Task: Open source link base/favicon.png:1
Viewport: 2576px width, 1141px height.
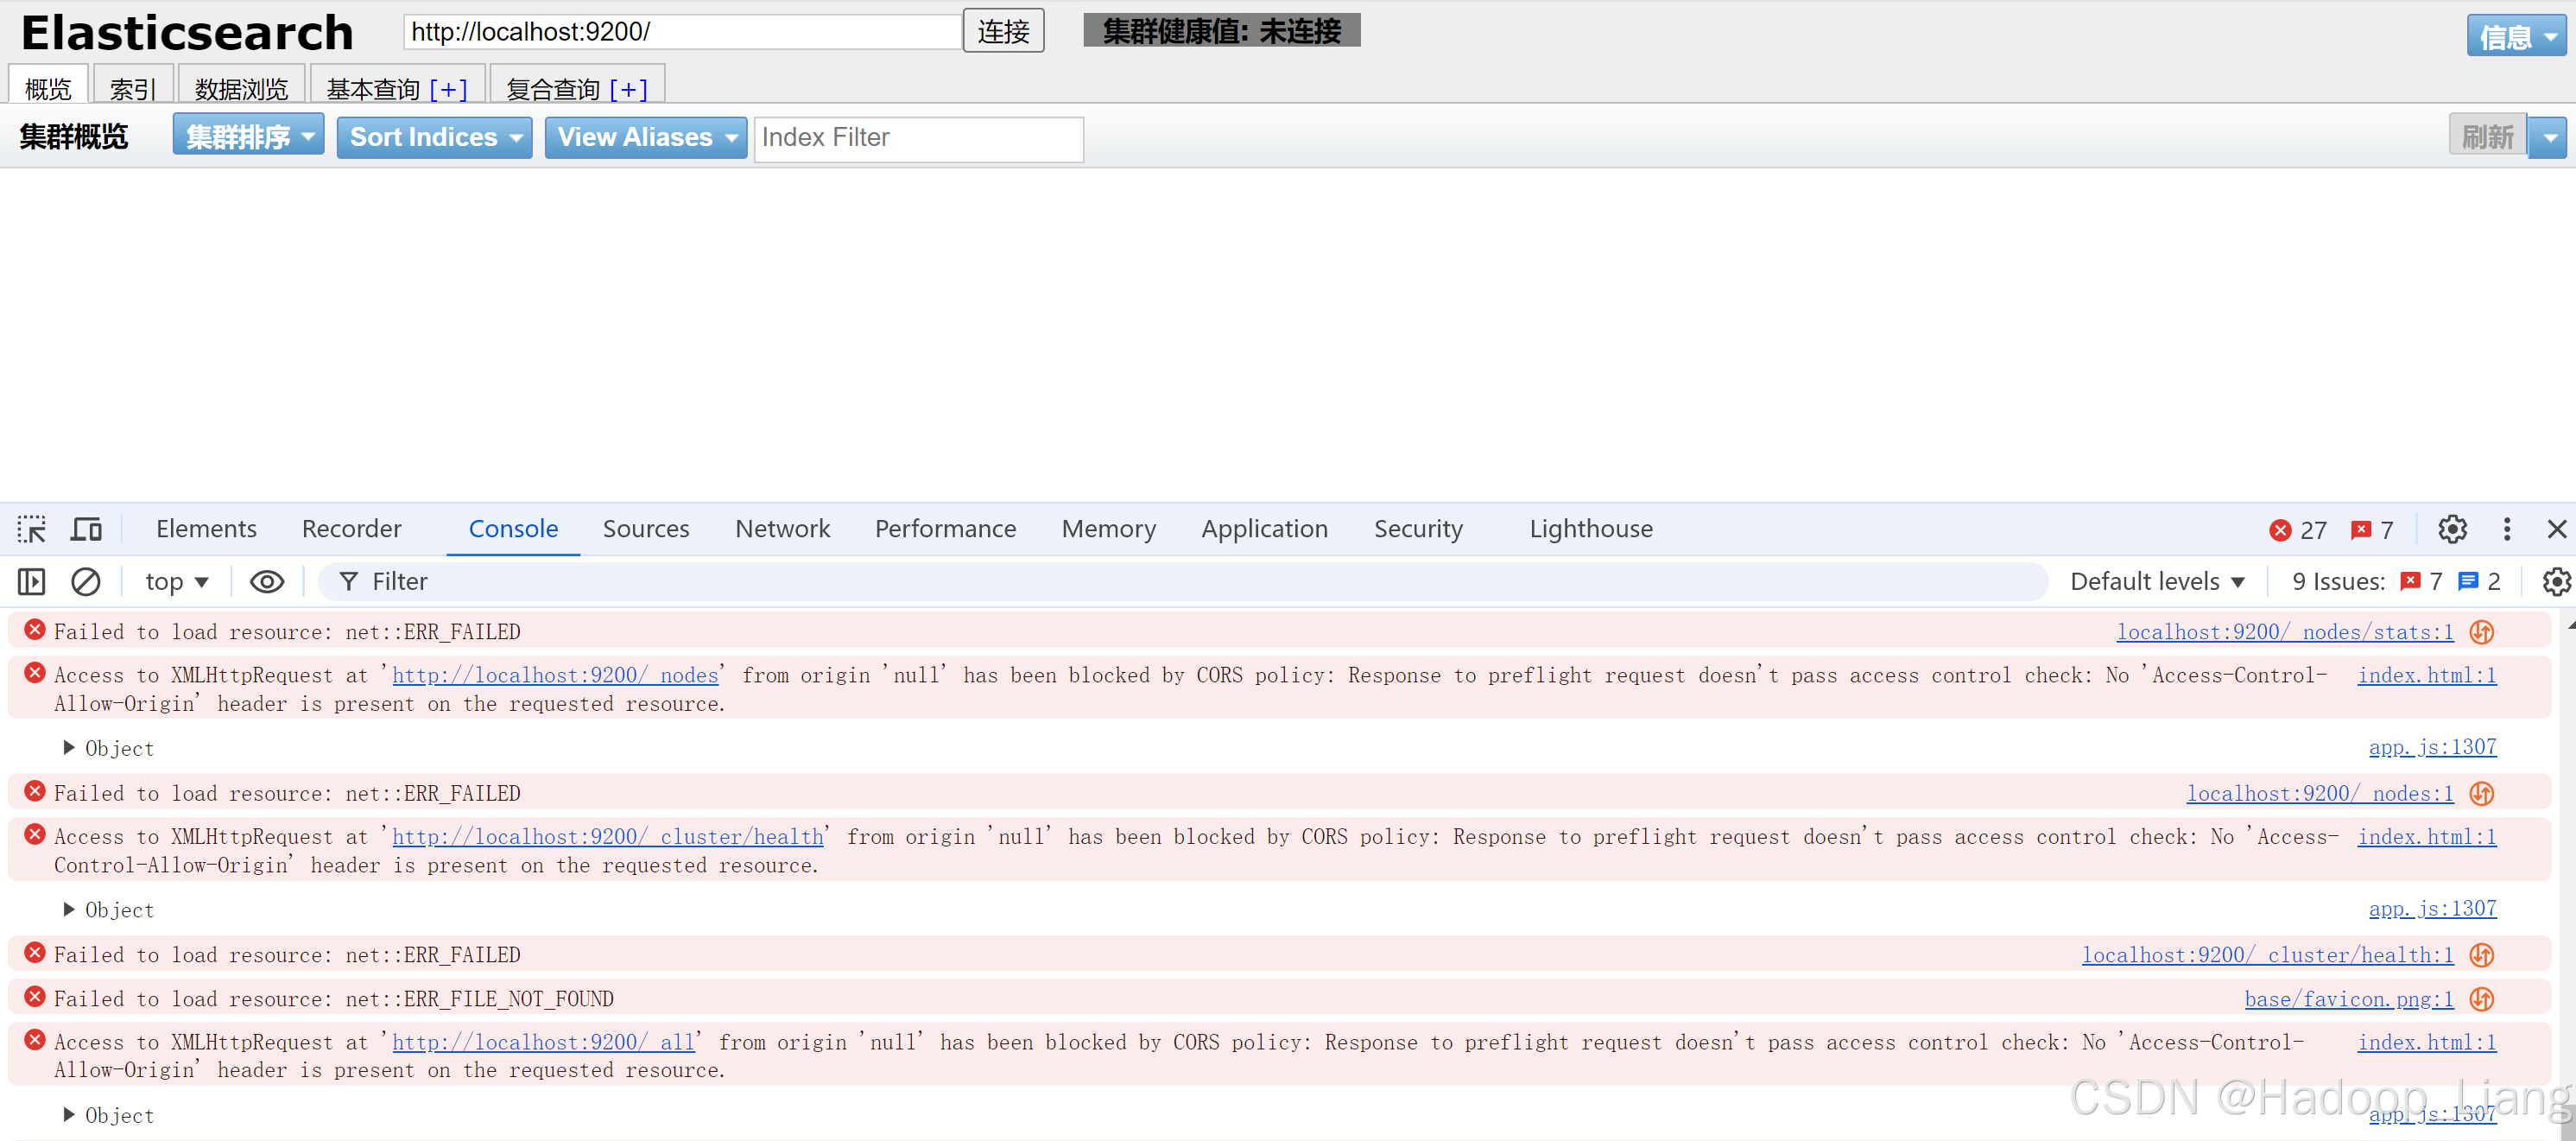Action: tap(2349, 999)
